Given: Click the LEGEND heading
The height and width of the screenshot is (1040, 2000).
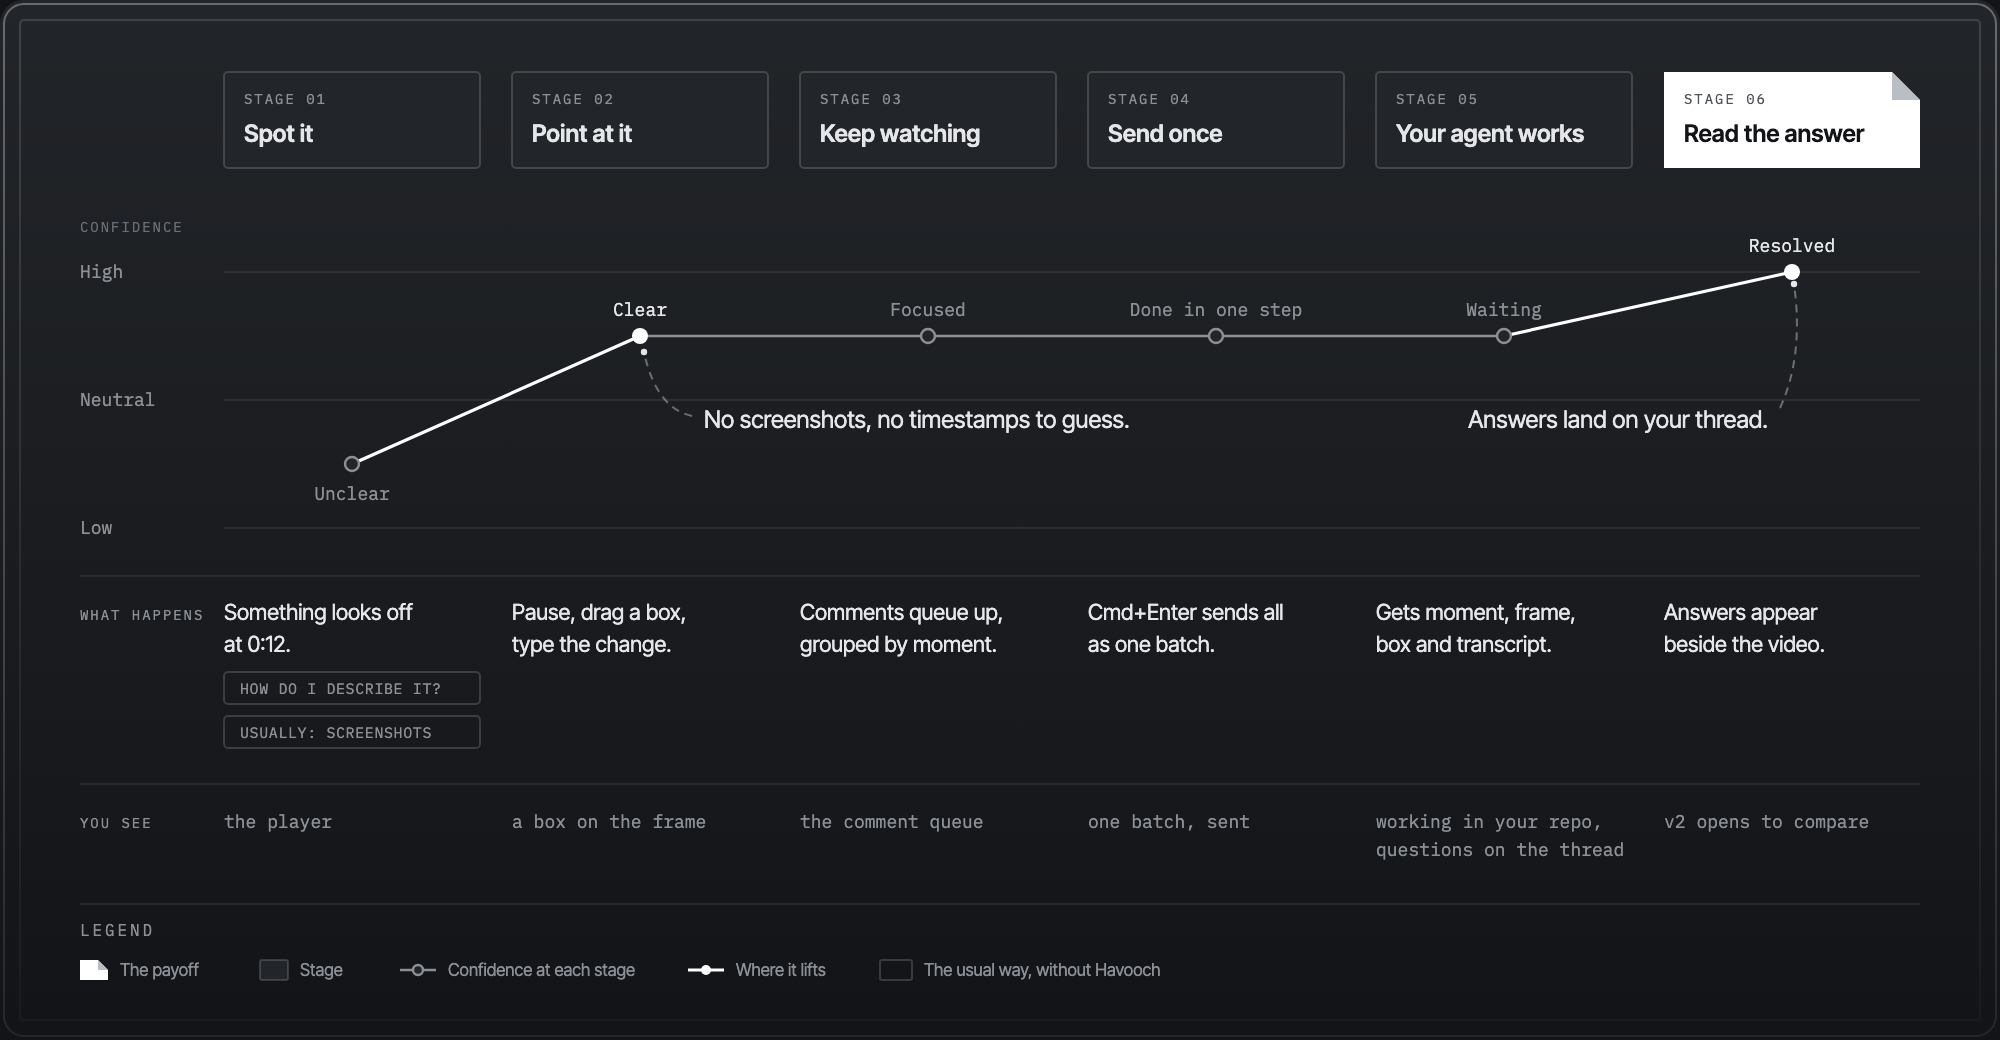Looking at the screenshot, I should pos(116,931).
